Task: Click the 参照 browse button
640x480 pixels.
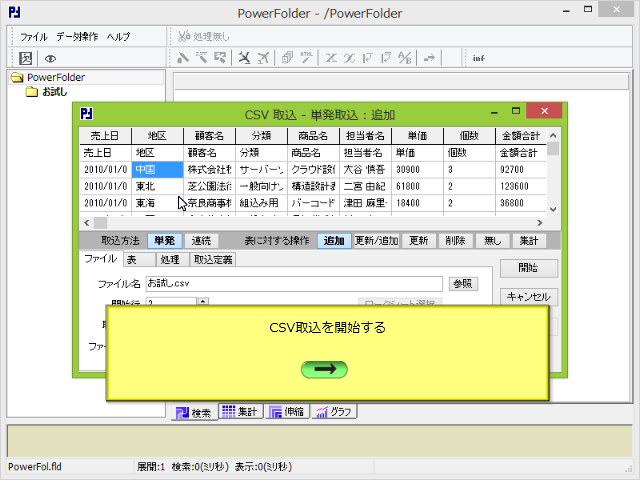Action: 463,284
